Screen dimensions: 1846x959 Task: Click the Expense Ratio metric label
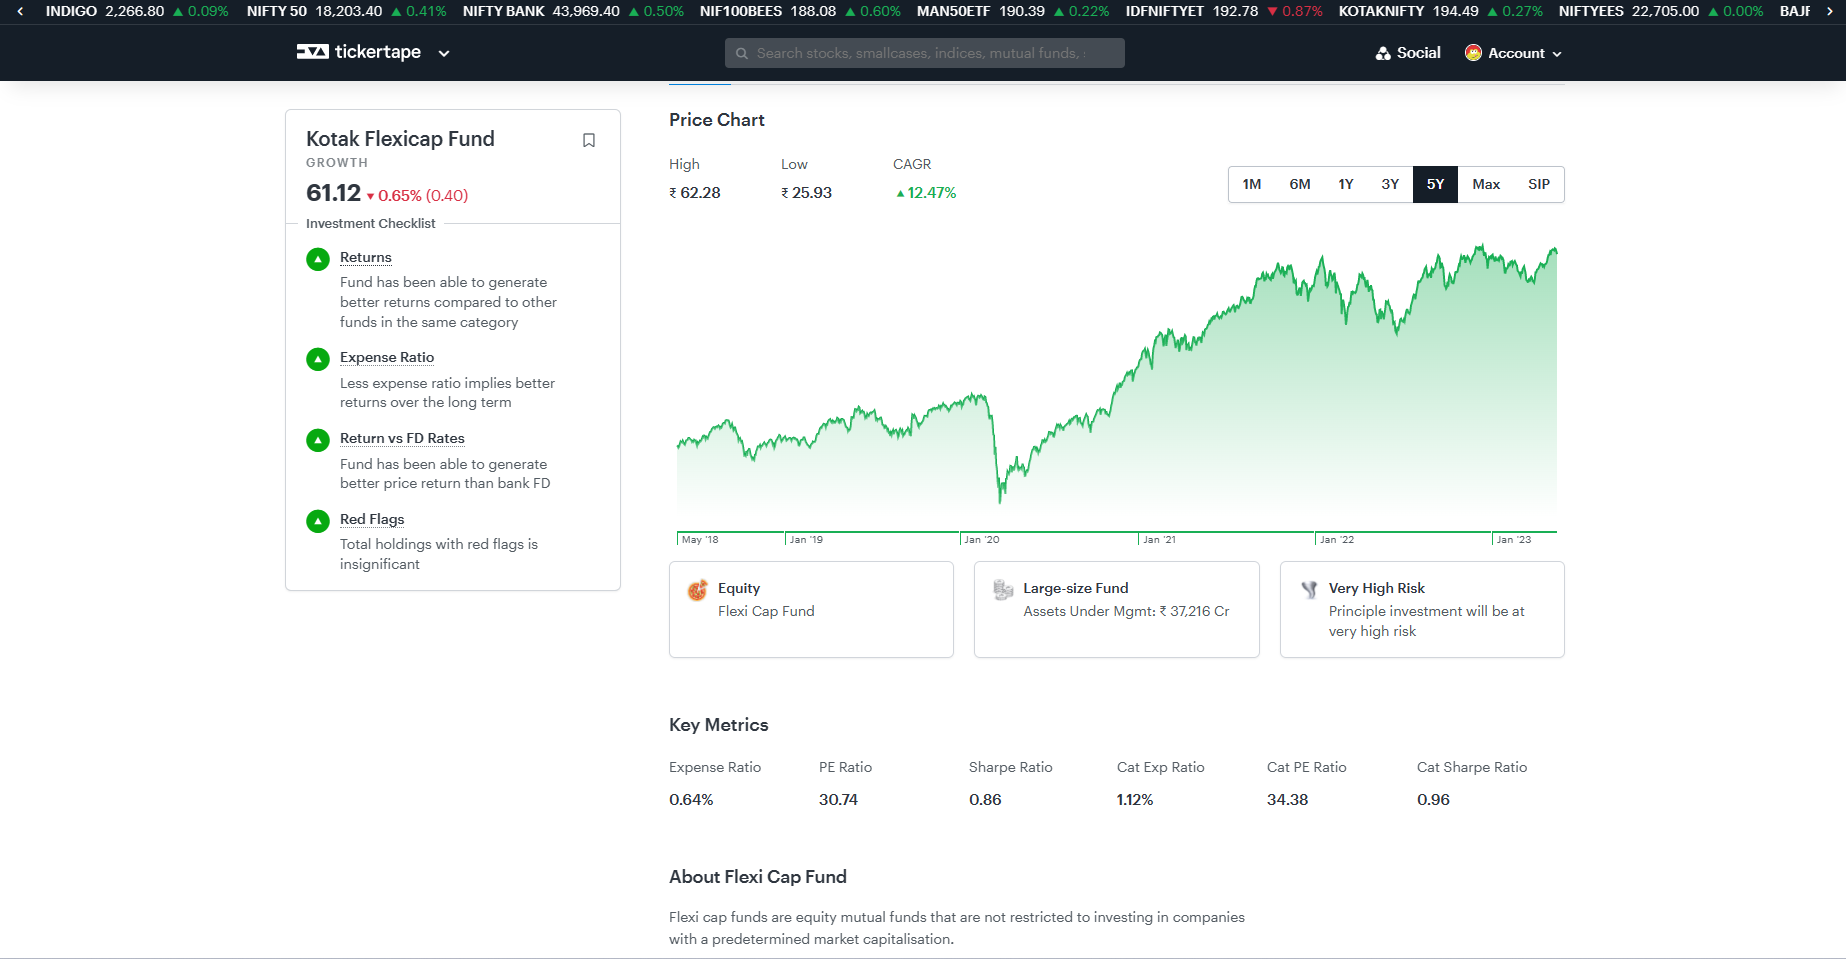click(715, 767)
